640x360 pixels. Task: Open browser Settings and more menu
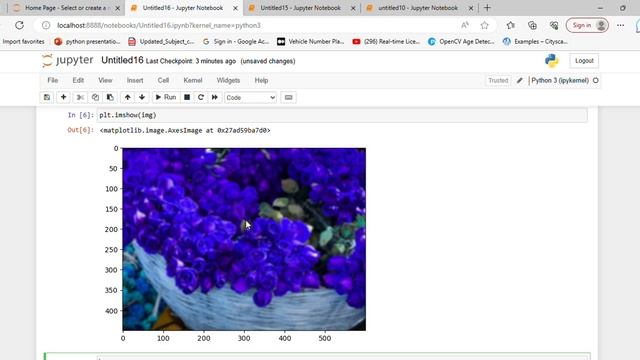click(x=620, y=25)
